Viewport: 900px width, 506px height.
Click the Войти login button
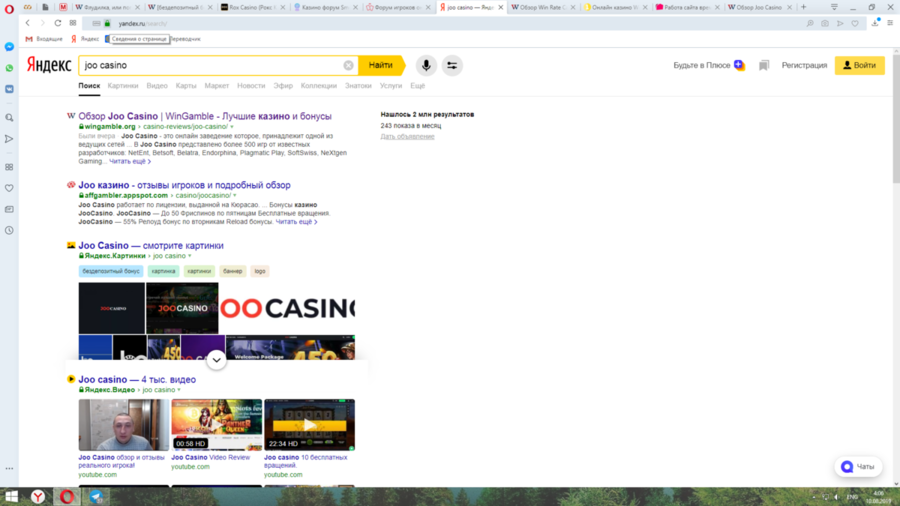[859, 65]
